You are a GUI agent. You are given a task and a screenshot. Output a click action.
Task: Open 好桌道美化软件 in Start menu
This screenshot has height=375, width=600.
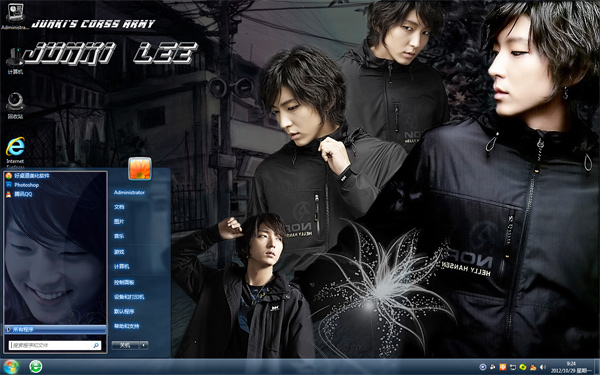[x=28, y=176]
